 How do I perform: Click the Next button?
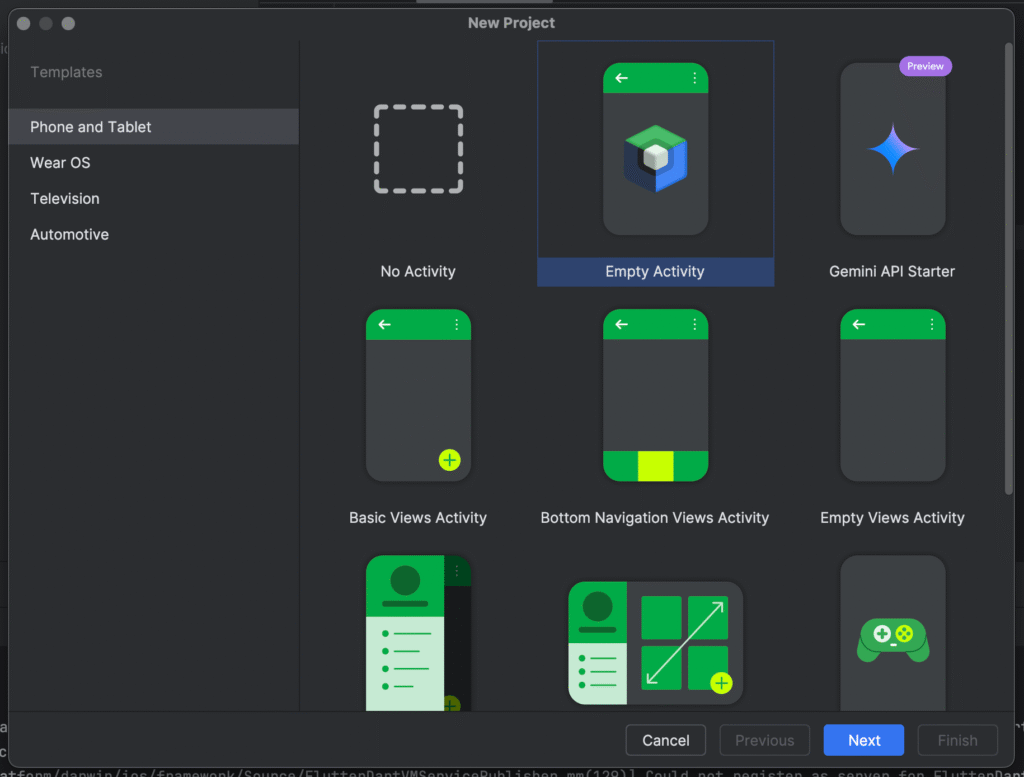(864, 740)
